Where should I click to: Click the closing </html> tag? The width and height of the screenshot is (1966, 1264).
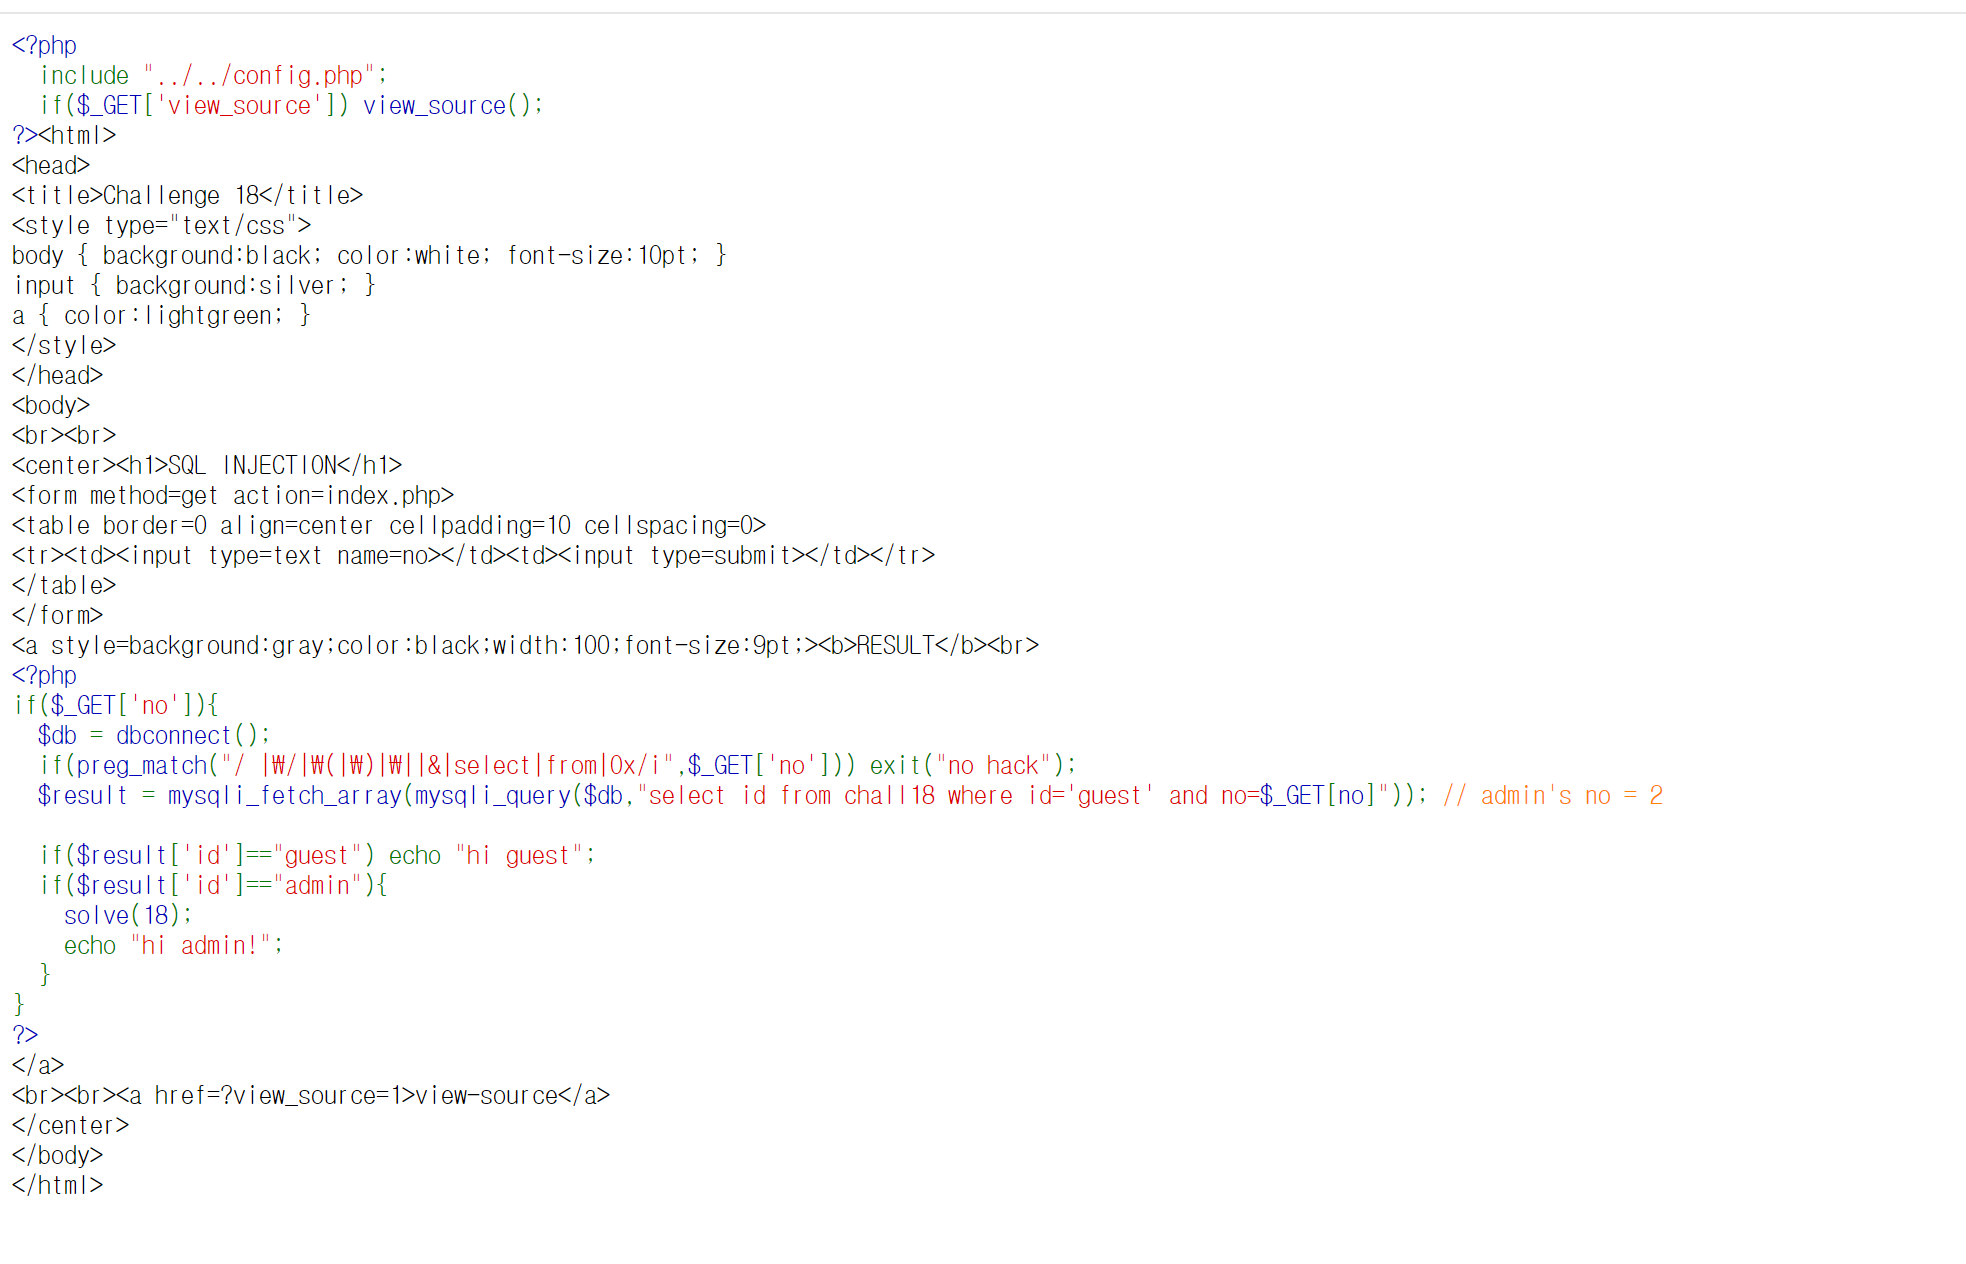point(57,1185)
